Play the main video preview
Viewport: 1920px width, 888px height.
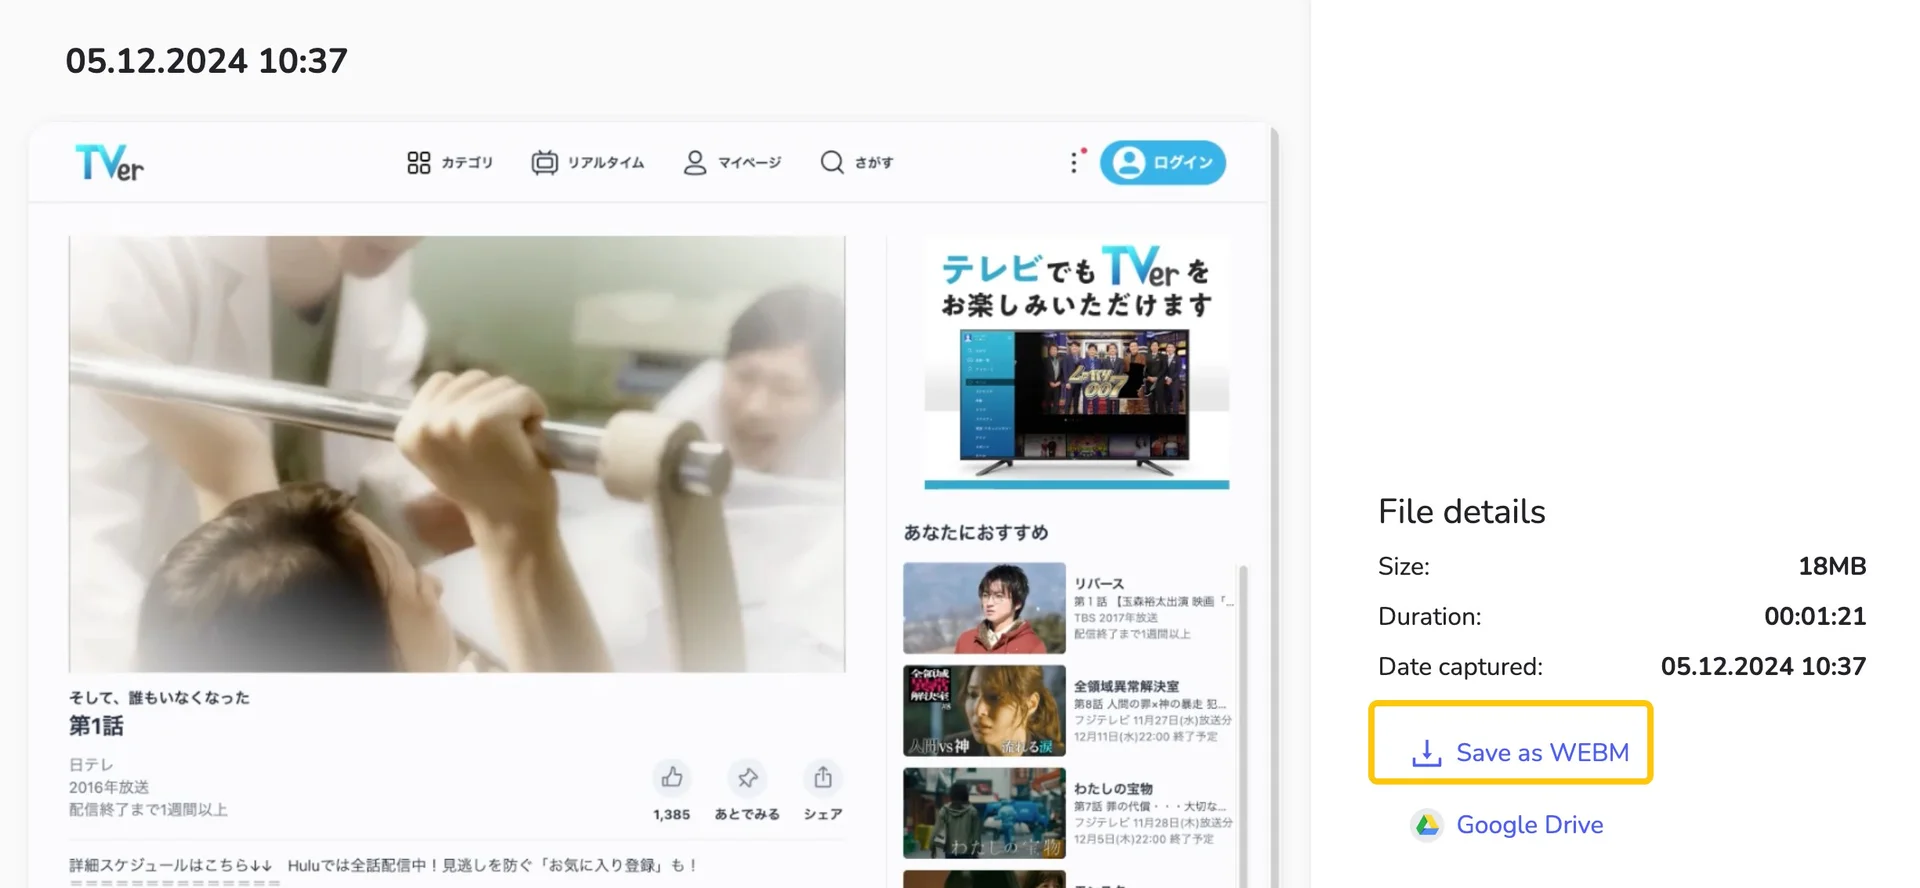tap(457, 454)
